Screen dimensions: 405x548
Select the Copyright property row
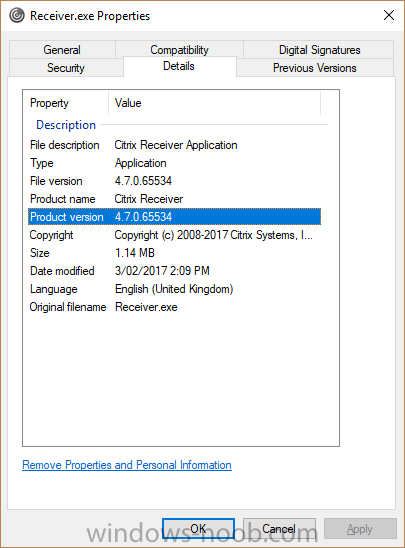[174, 235]
